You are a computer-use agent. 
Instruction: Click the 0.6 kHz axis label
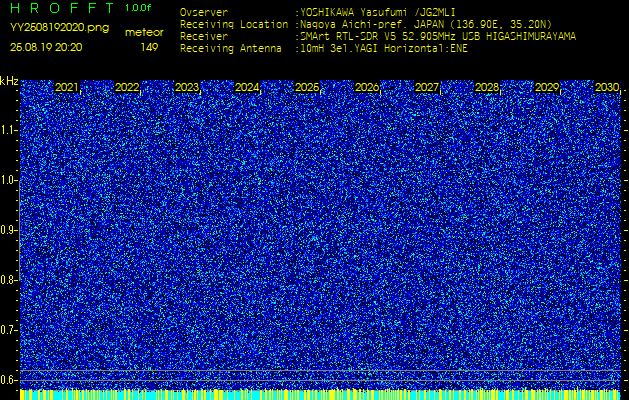click(x=8, y=380)
